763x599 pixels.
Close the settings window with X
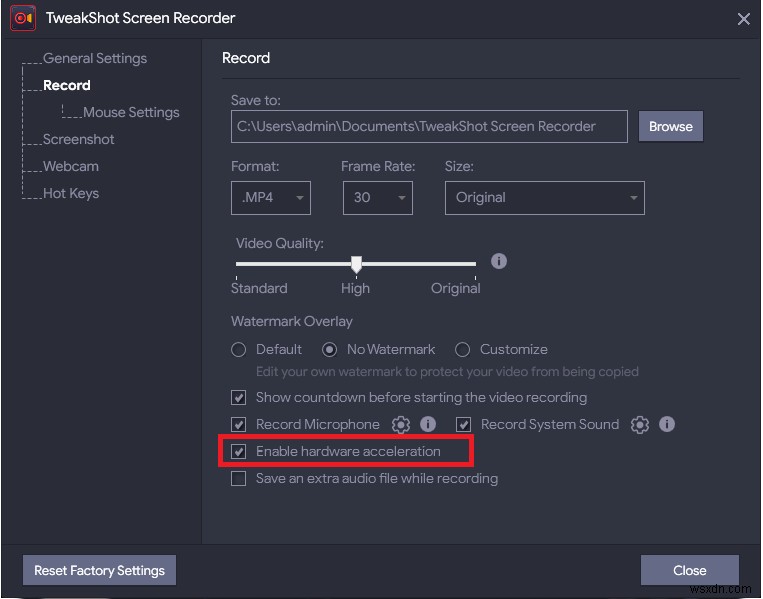pos(744,19)
